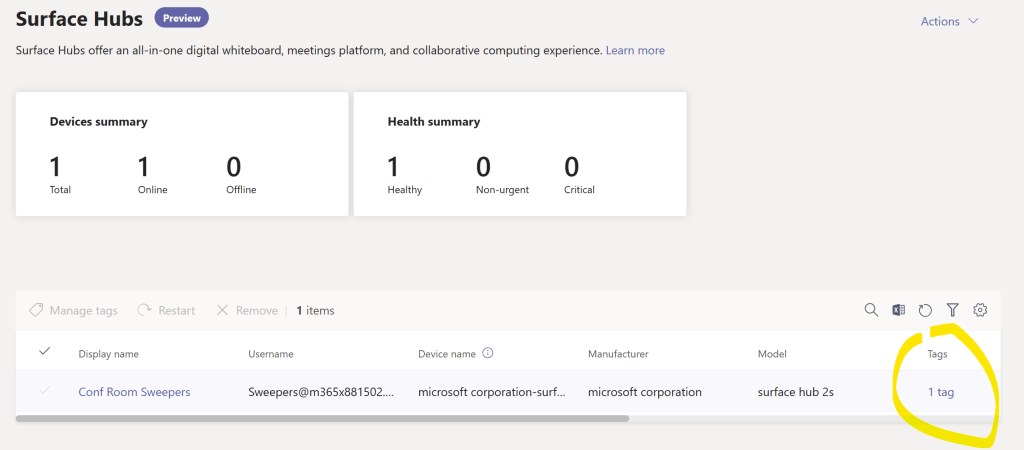Refresh the Surface Hubs device list

pyautogui.click(x=925, y=311)
